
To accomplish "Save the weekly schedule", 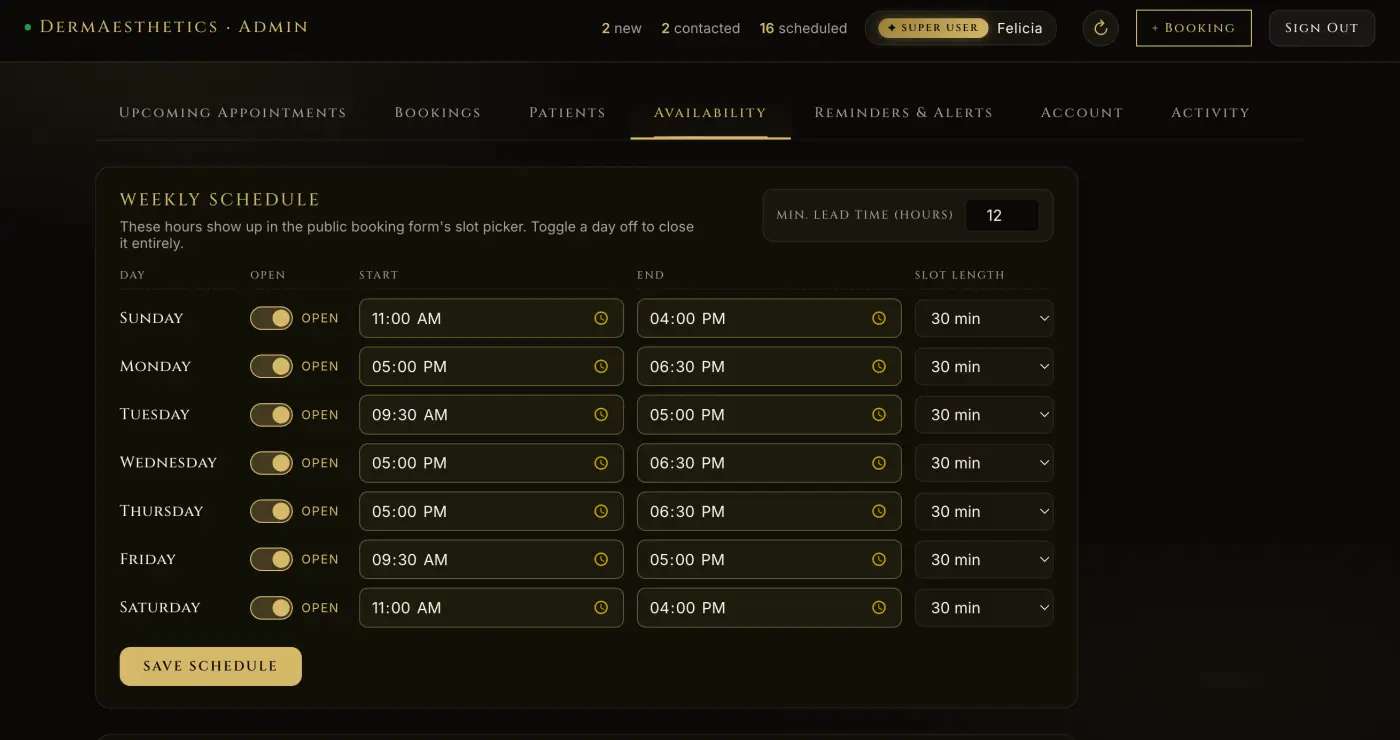I will pos(210,666).
